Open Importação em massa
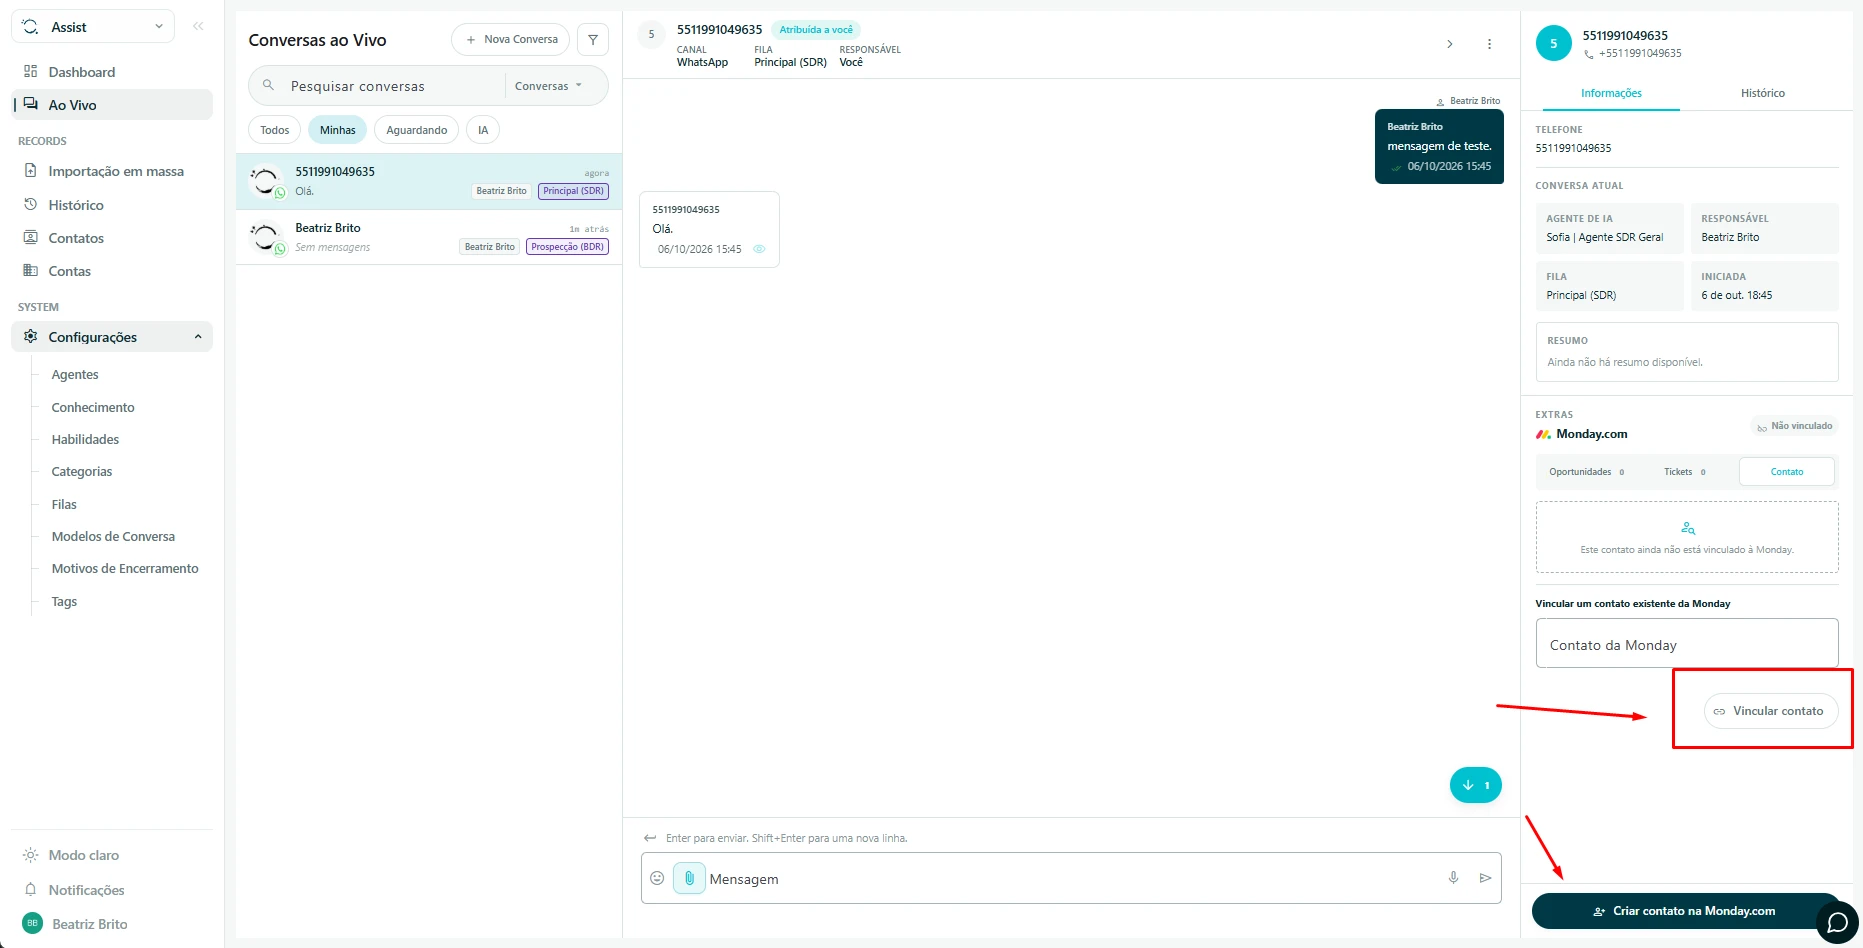This screenshot has height=948, width=1863. pos(112,171)
